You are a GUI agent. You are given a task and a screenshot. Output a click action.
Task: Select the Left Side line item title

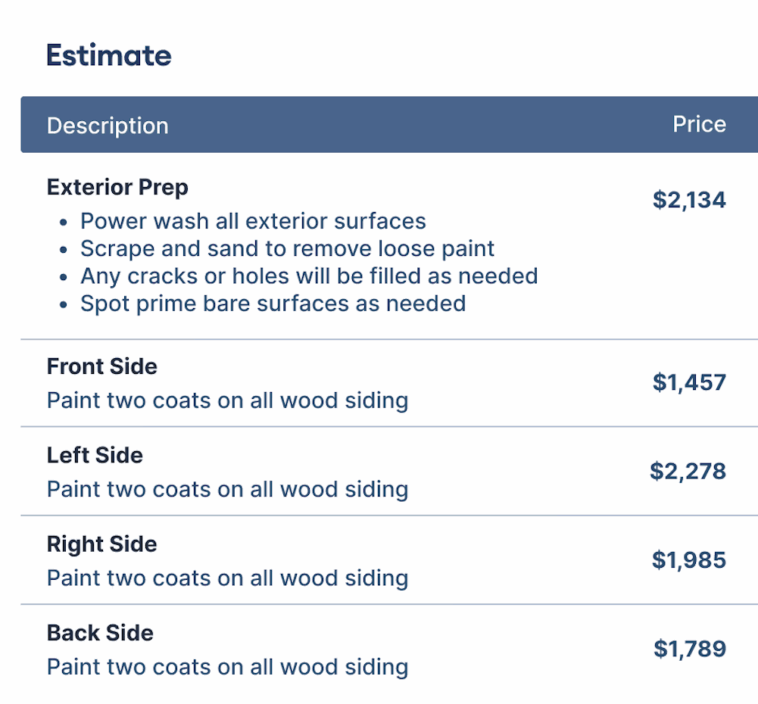pos(95,456)
